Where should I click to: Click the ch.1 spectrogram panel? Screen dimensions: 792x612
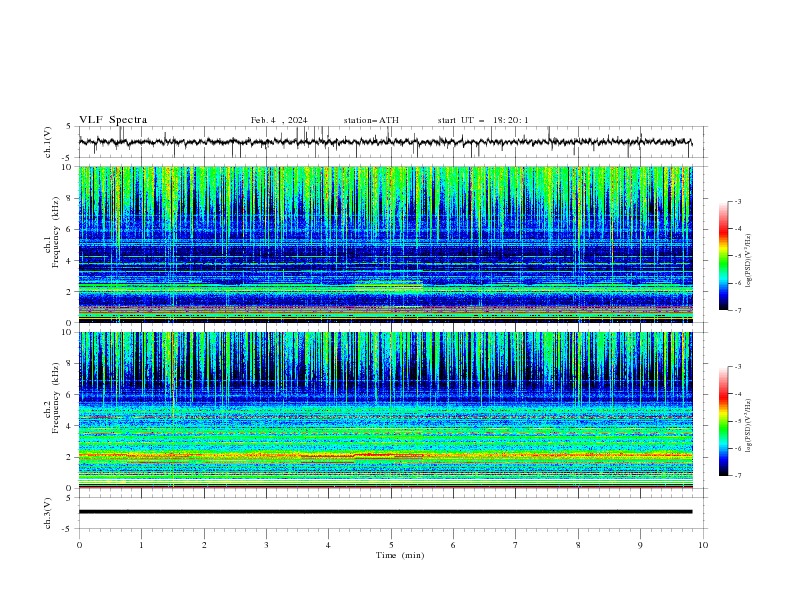click(x=385, y=244)
